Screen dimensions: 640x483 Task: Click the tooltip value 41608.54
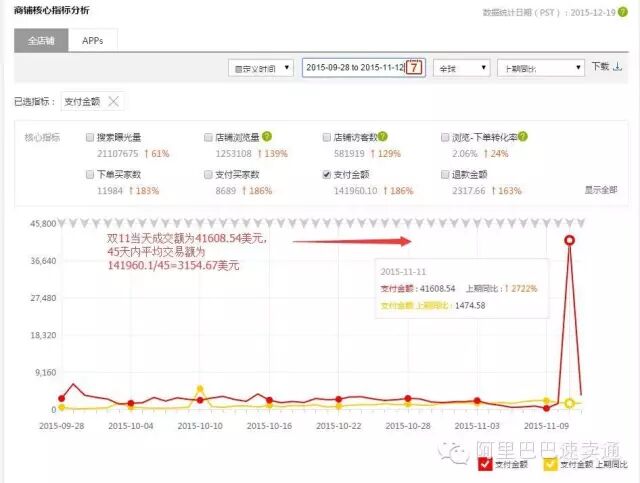pos(438,289)
